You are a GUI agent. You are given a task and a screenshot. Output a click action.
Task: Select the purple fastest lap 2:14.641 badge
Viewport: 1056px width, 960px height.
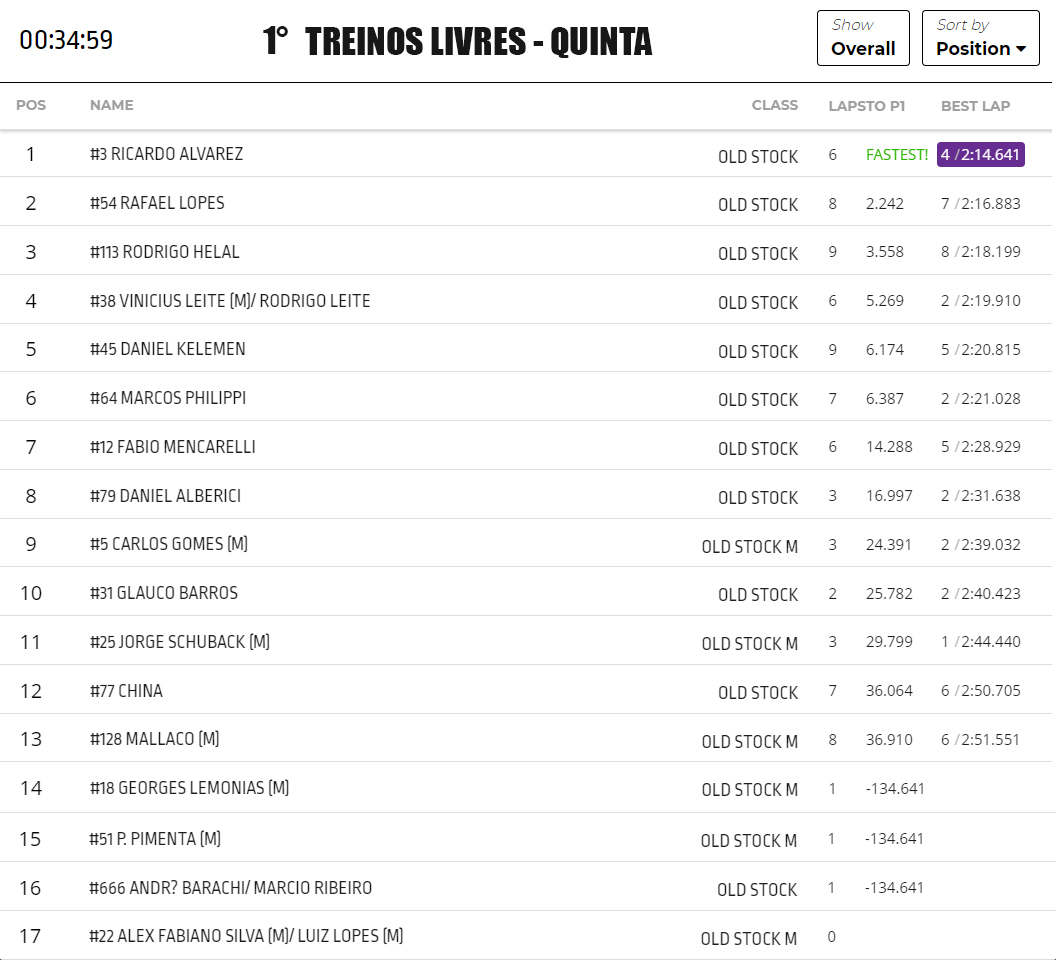(x=980, y=154)
